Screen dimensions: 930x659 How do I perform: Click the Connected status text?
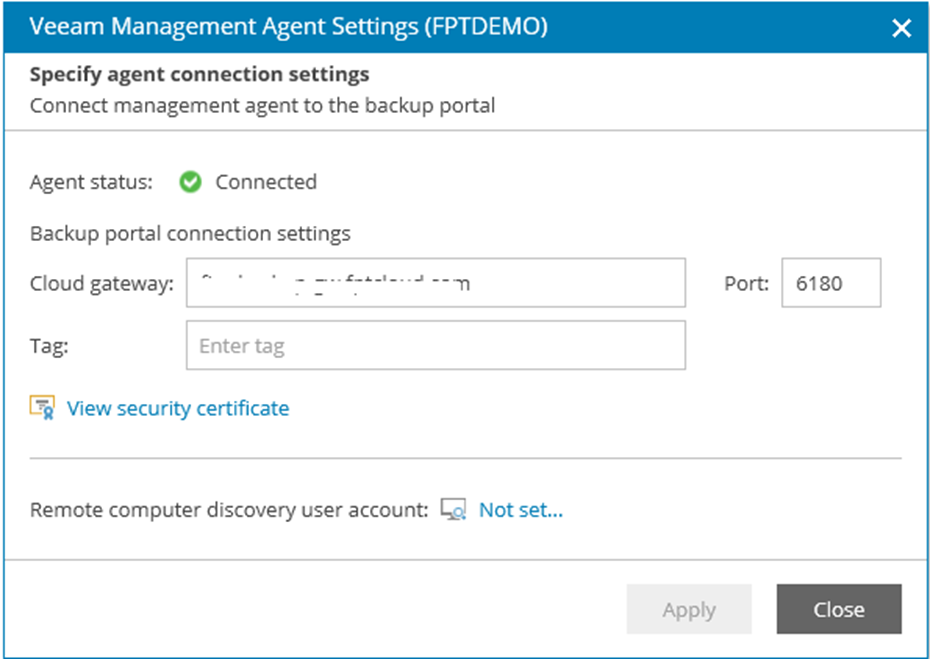266,182
